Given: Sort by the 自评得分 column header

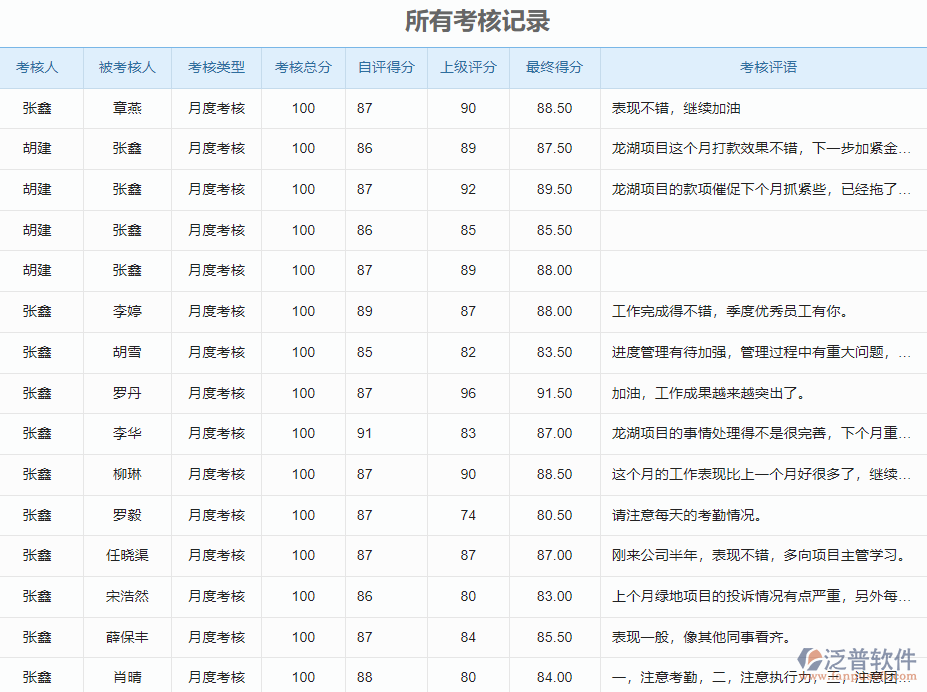Looking at the screenshot, I should (x=385, y=67).
